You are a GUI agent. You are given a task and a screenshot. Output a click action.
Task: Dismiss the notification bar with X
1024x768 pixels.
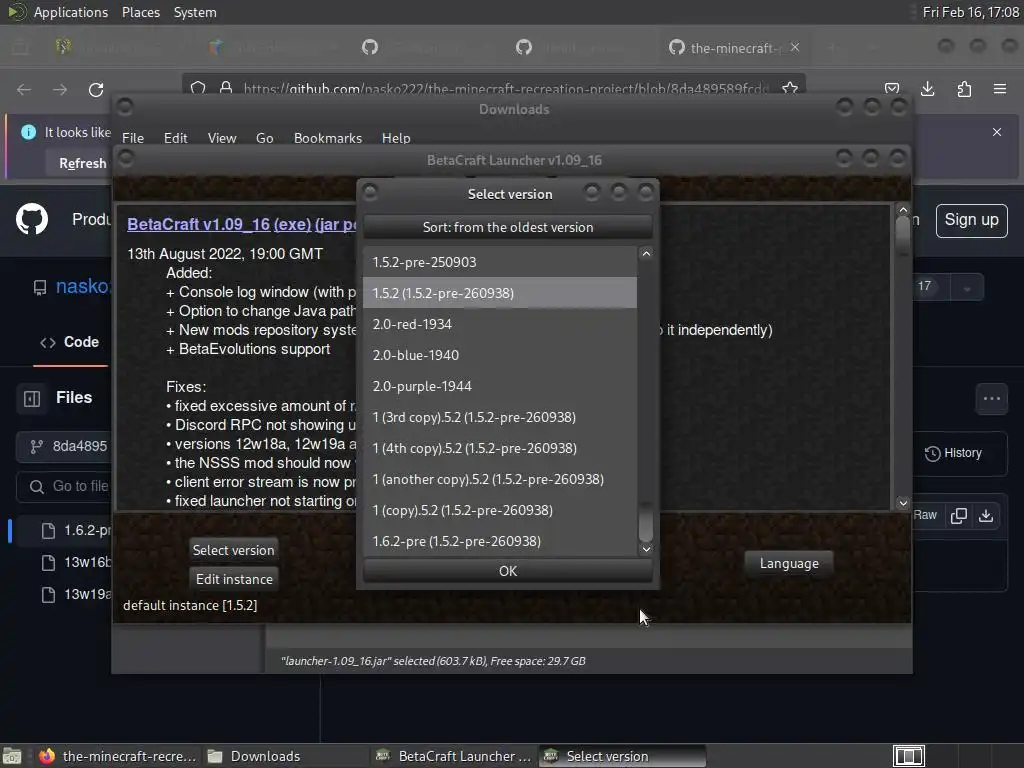pyautogui.click(x=997, y=132)
